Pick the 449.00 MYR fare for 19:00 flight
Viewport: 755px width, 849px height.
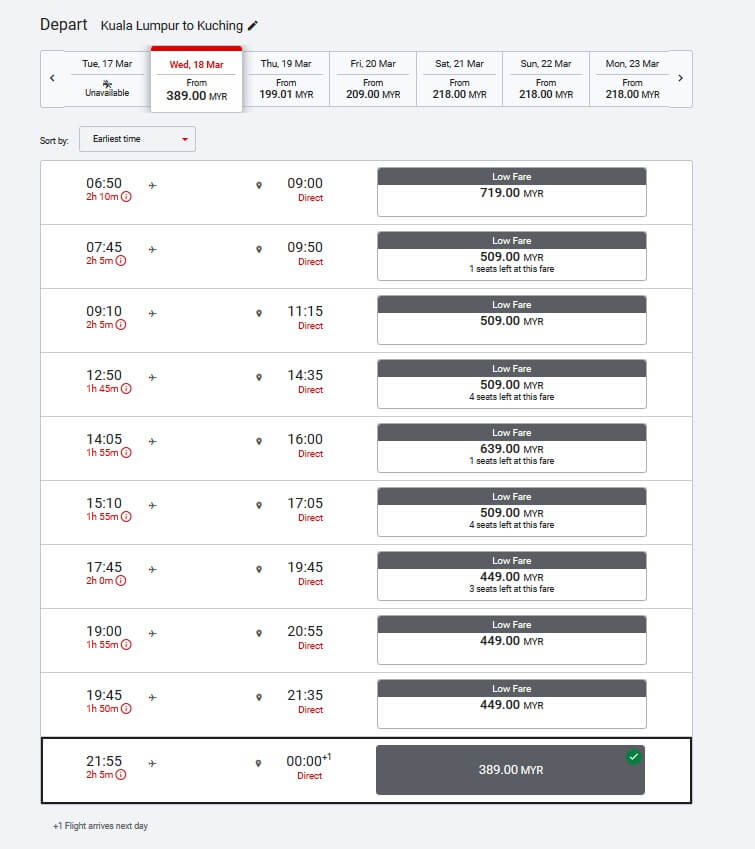[x=512, y=640]
